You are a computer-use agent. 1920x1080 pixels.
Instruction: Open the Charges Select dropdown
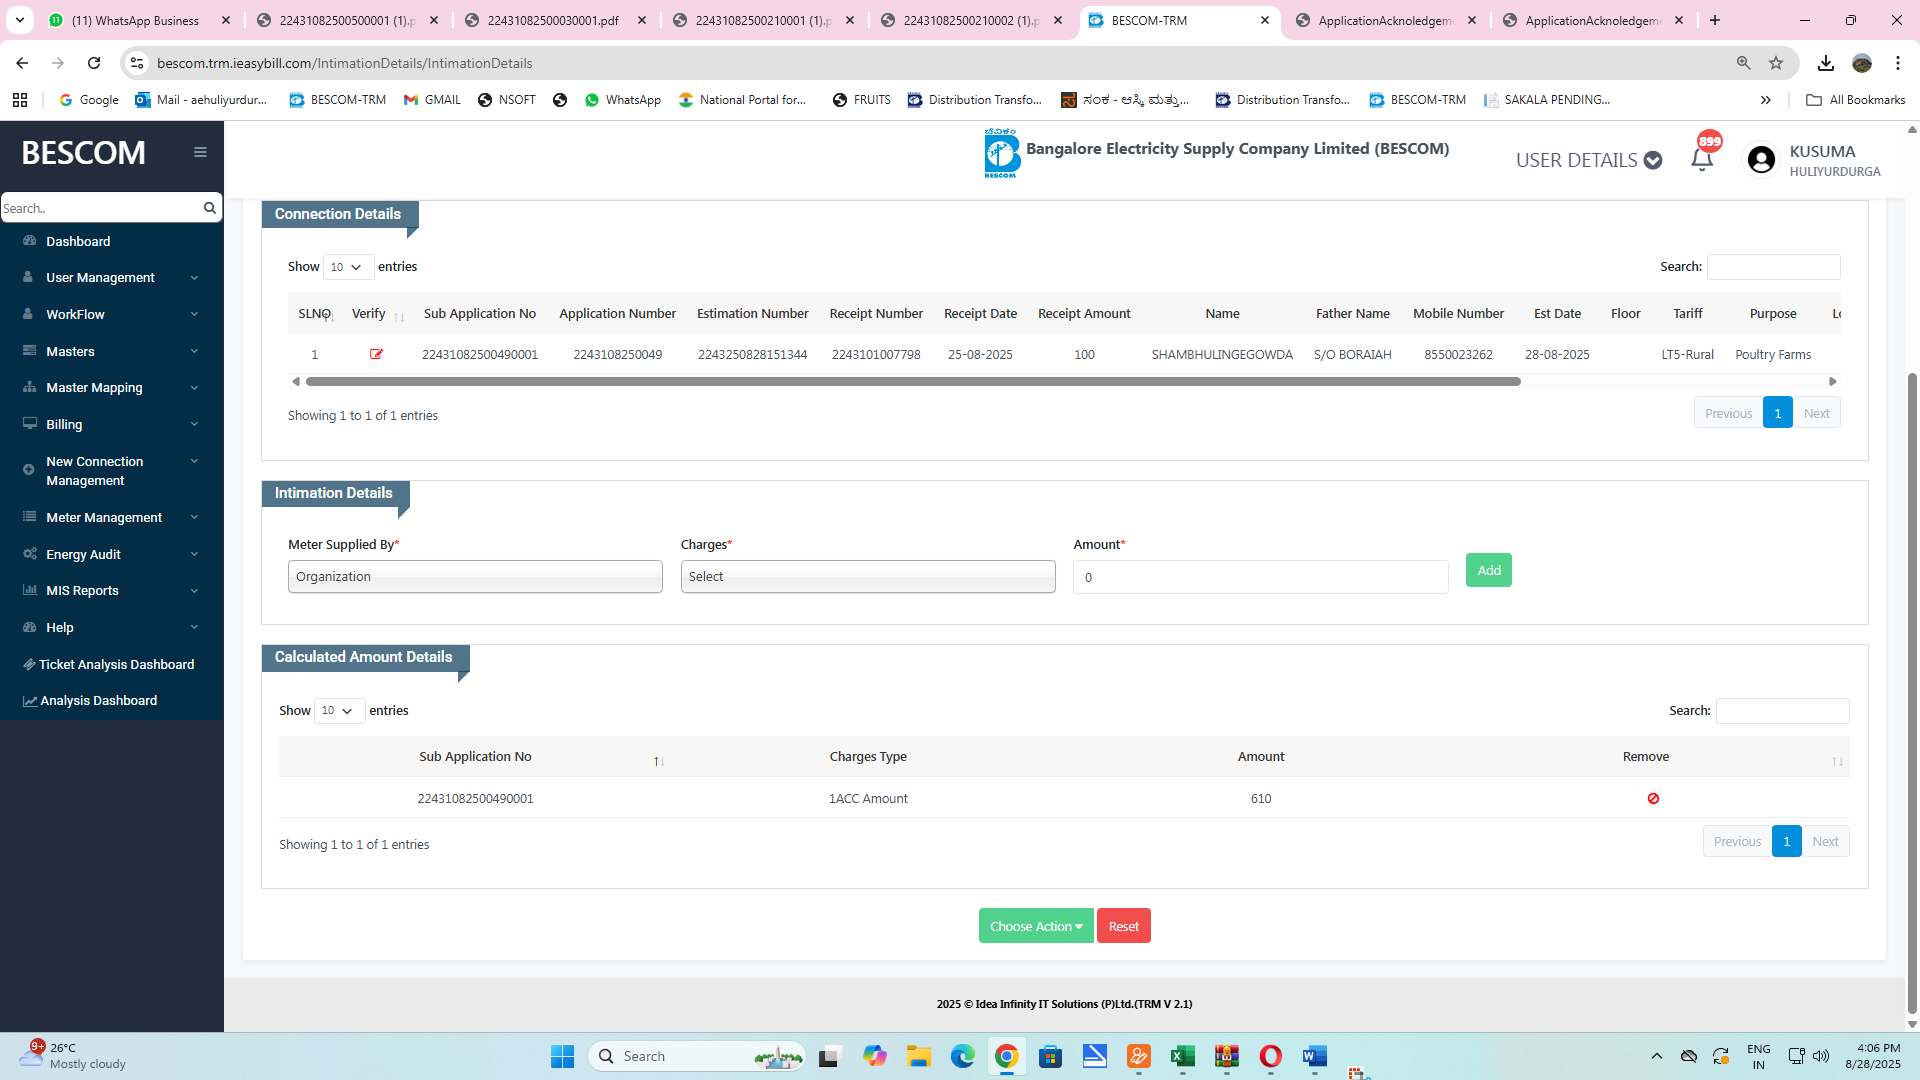coord(867,577)
